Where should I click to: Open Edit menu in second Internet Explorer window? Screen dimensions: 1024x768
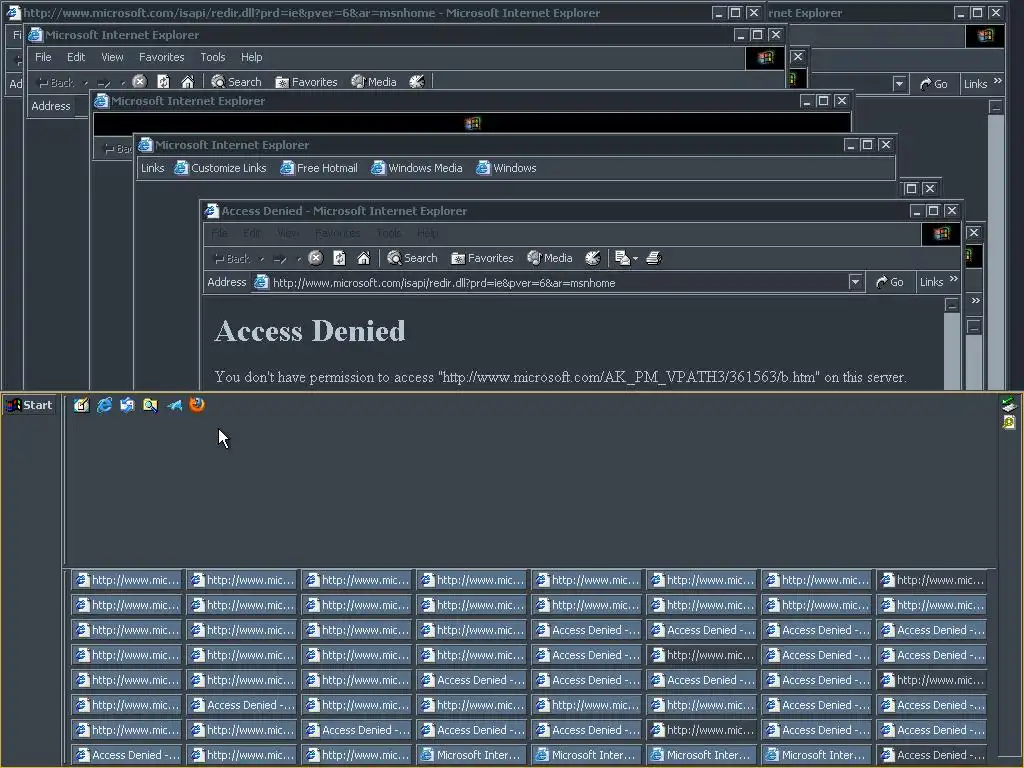point(76,57)
